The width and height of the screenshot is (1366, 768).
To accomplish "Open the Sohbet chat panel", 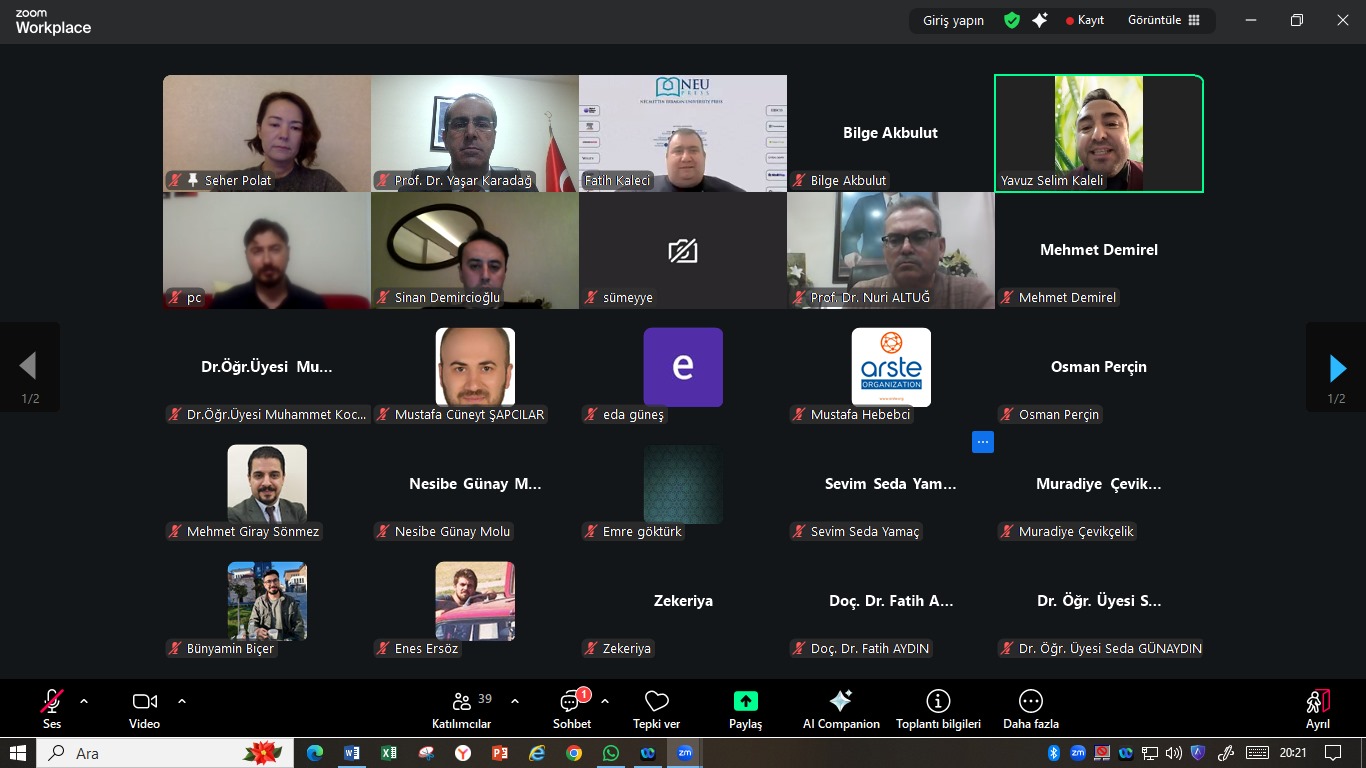I will 572,708.
